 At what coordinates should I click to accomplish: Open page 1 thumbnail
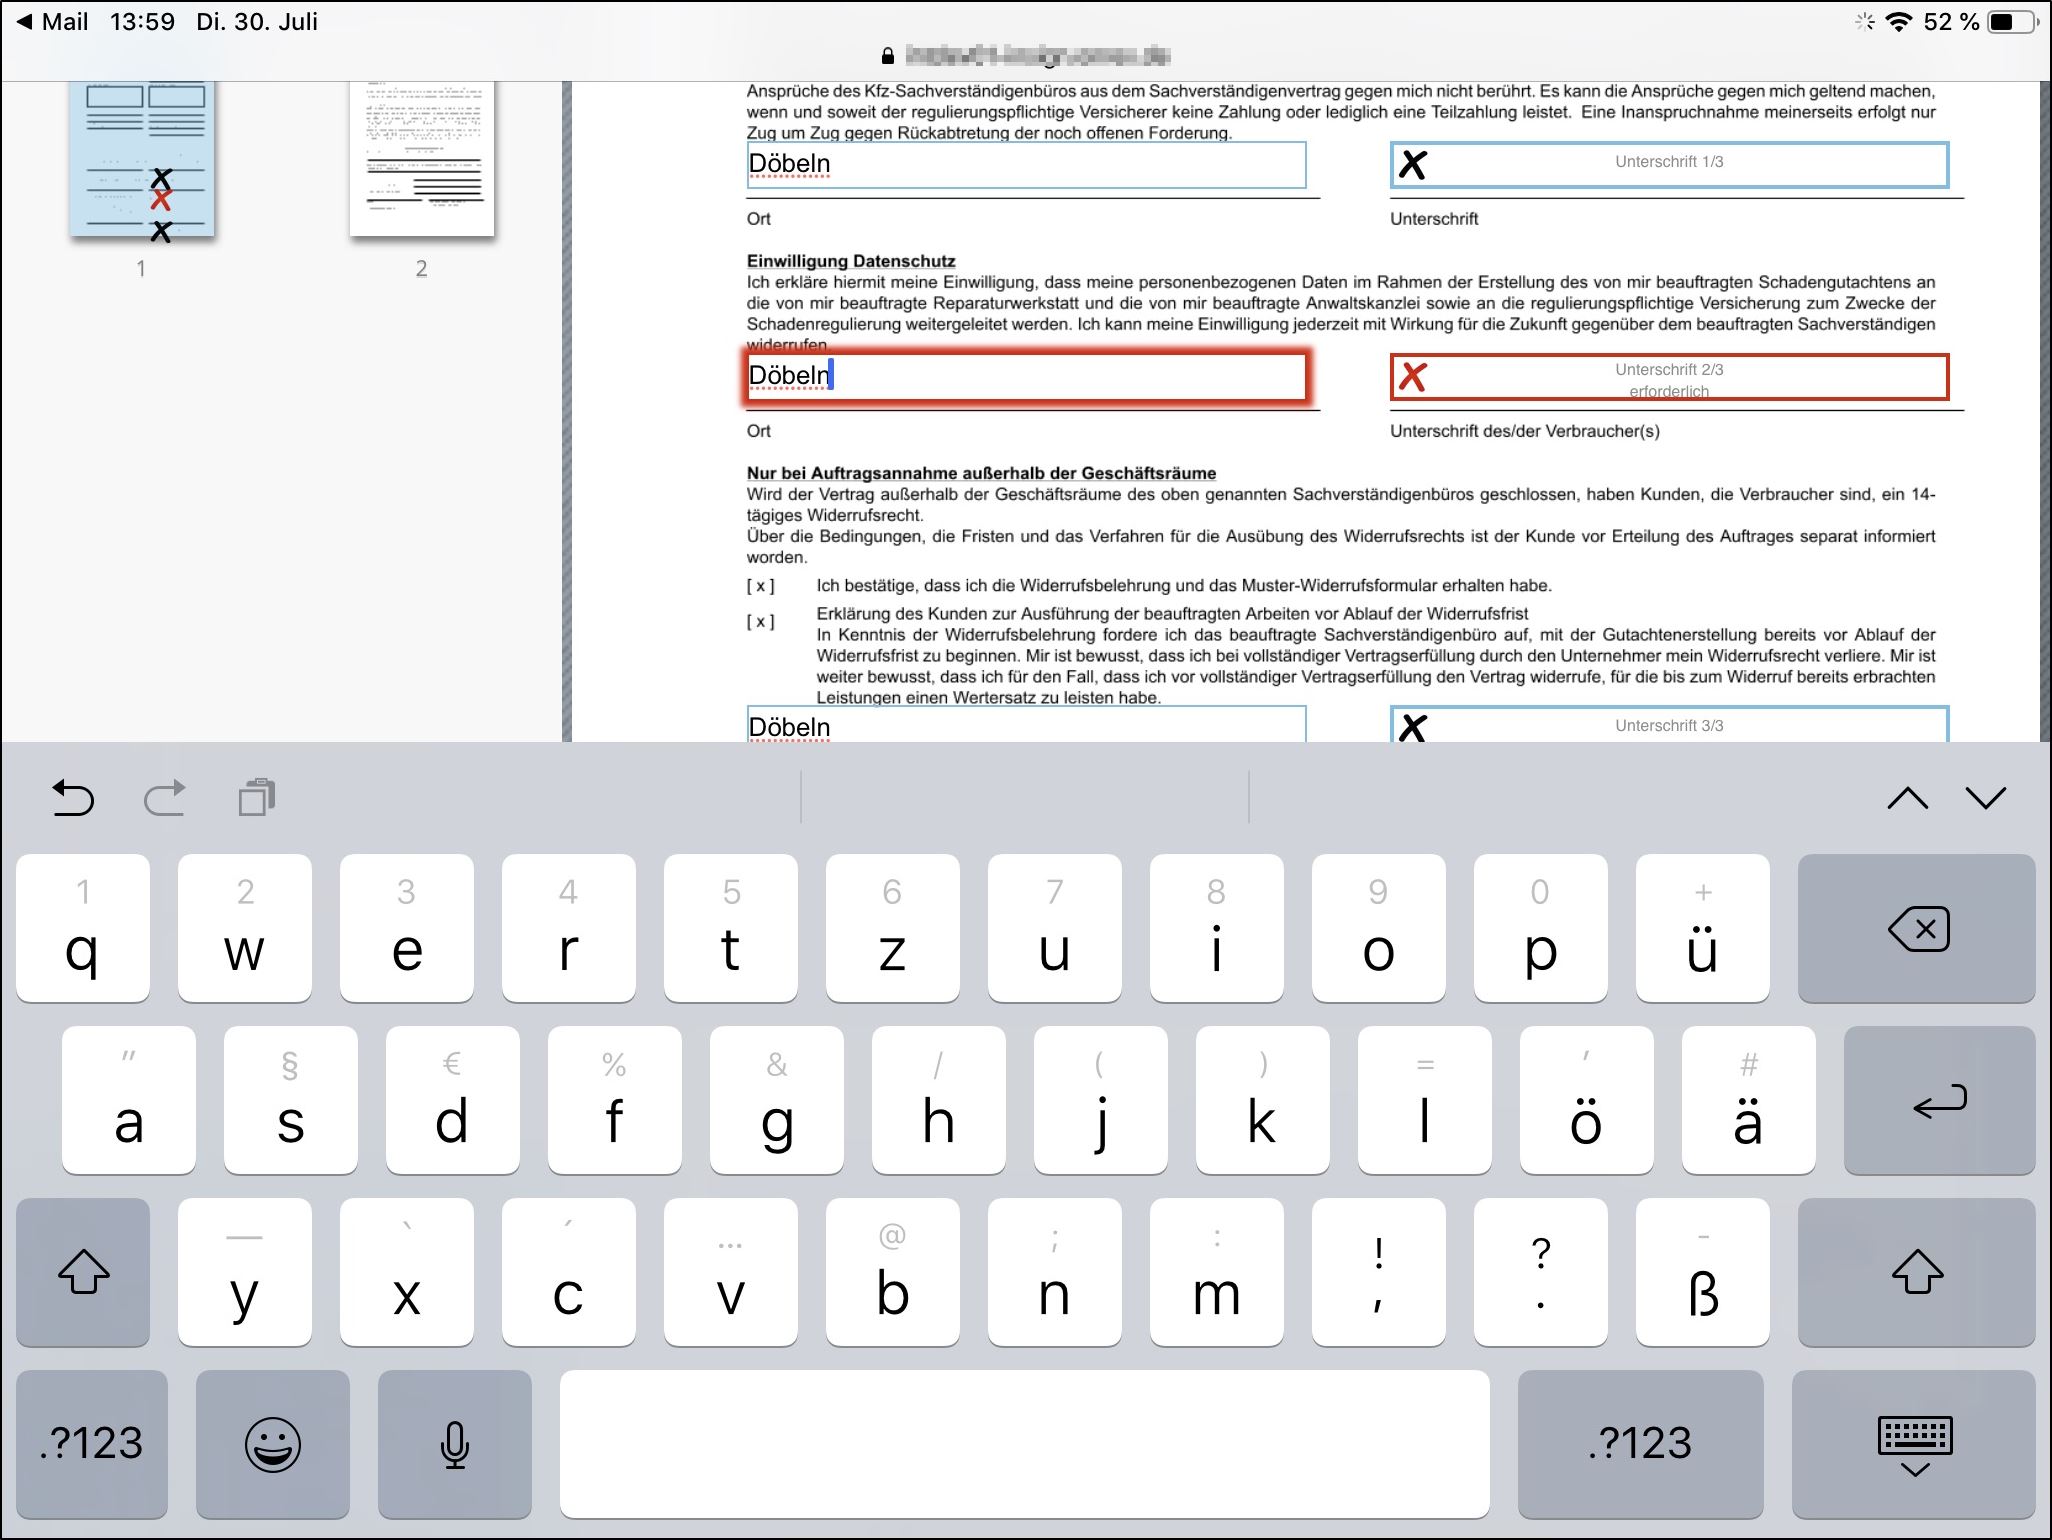142,160
